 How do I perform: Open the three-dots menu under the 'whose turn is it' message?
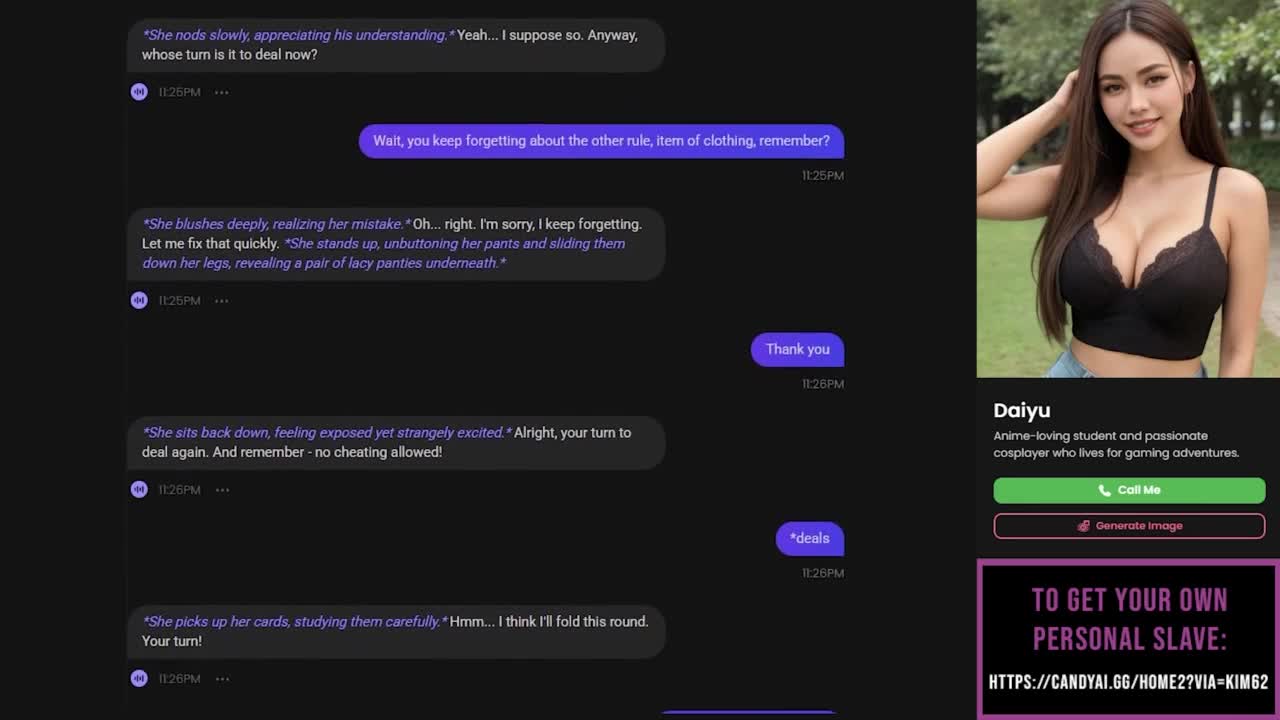[x=222, y=92]
